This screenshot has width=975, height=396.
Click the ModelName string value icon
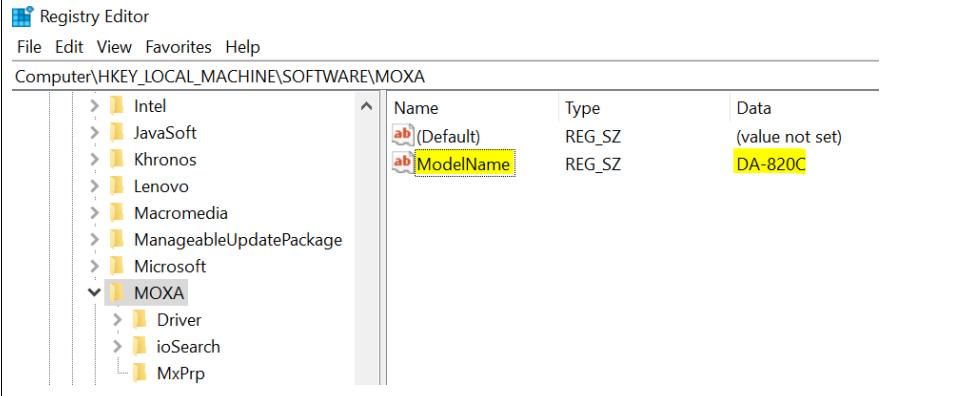403,163
